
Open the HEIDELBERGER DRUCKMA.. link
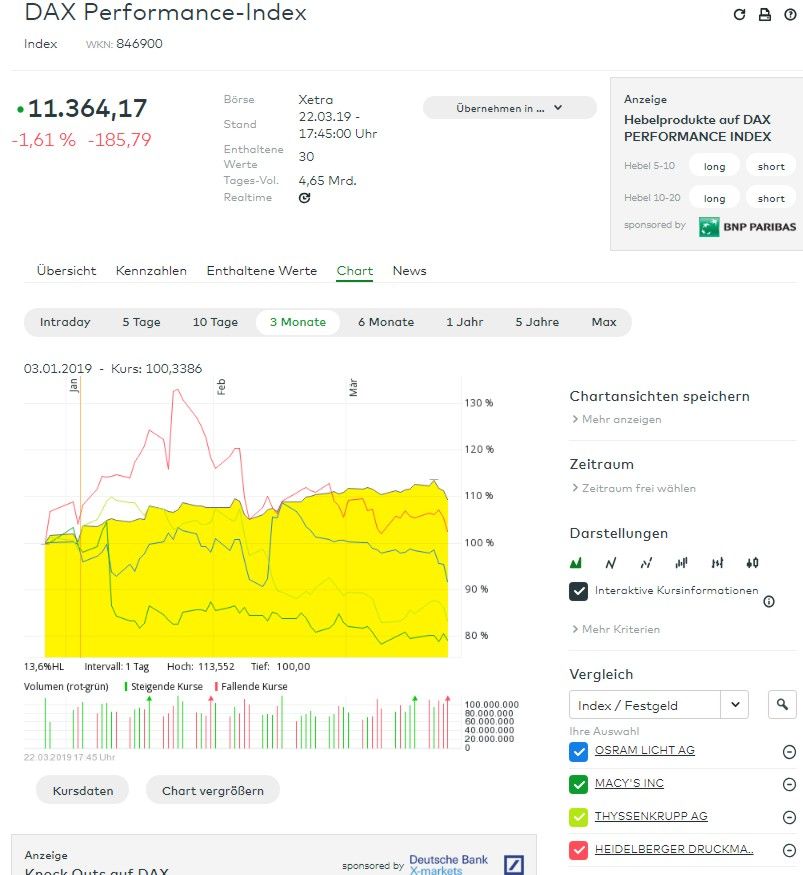pos(673,849)
